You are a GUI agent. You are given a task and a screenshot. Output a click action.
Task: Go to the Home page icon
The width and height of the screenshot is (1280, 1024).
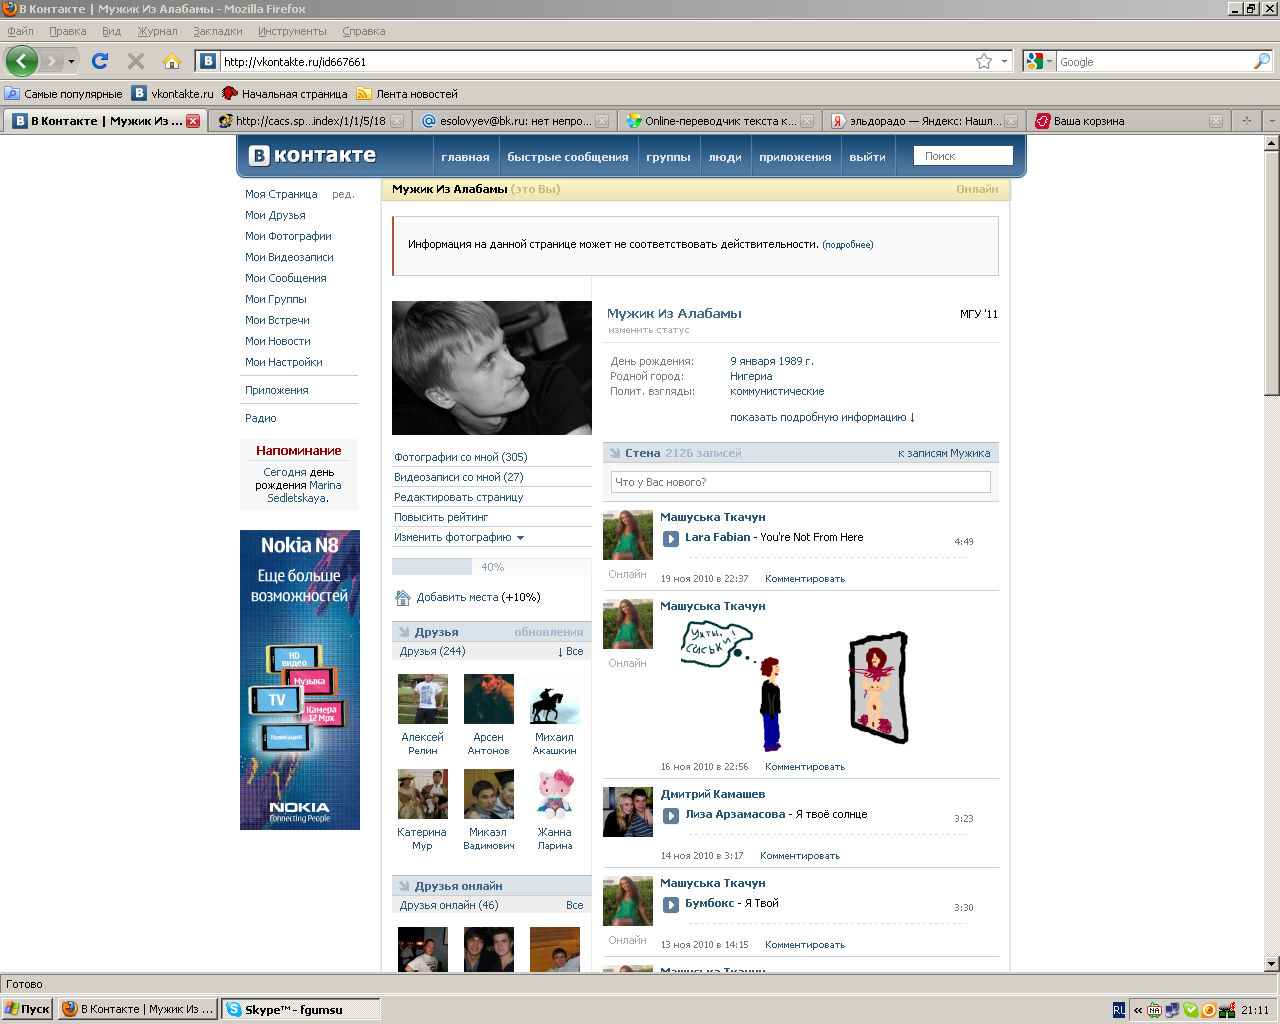[172, 61]
